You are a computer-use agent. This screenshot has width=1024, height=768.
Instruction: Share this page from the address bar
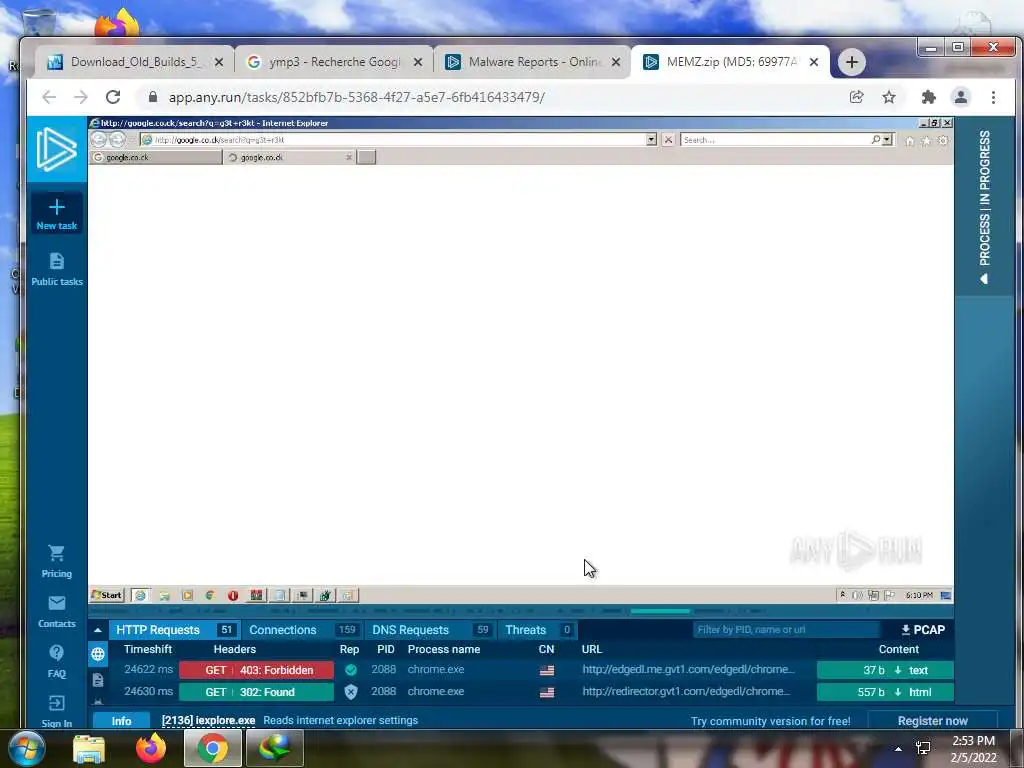(856, 97)
